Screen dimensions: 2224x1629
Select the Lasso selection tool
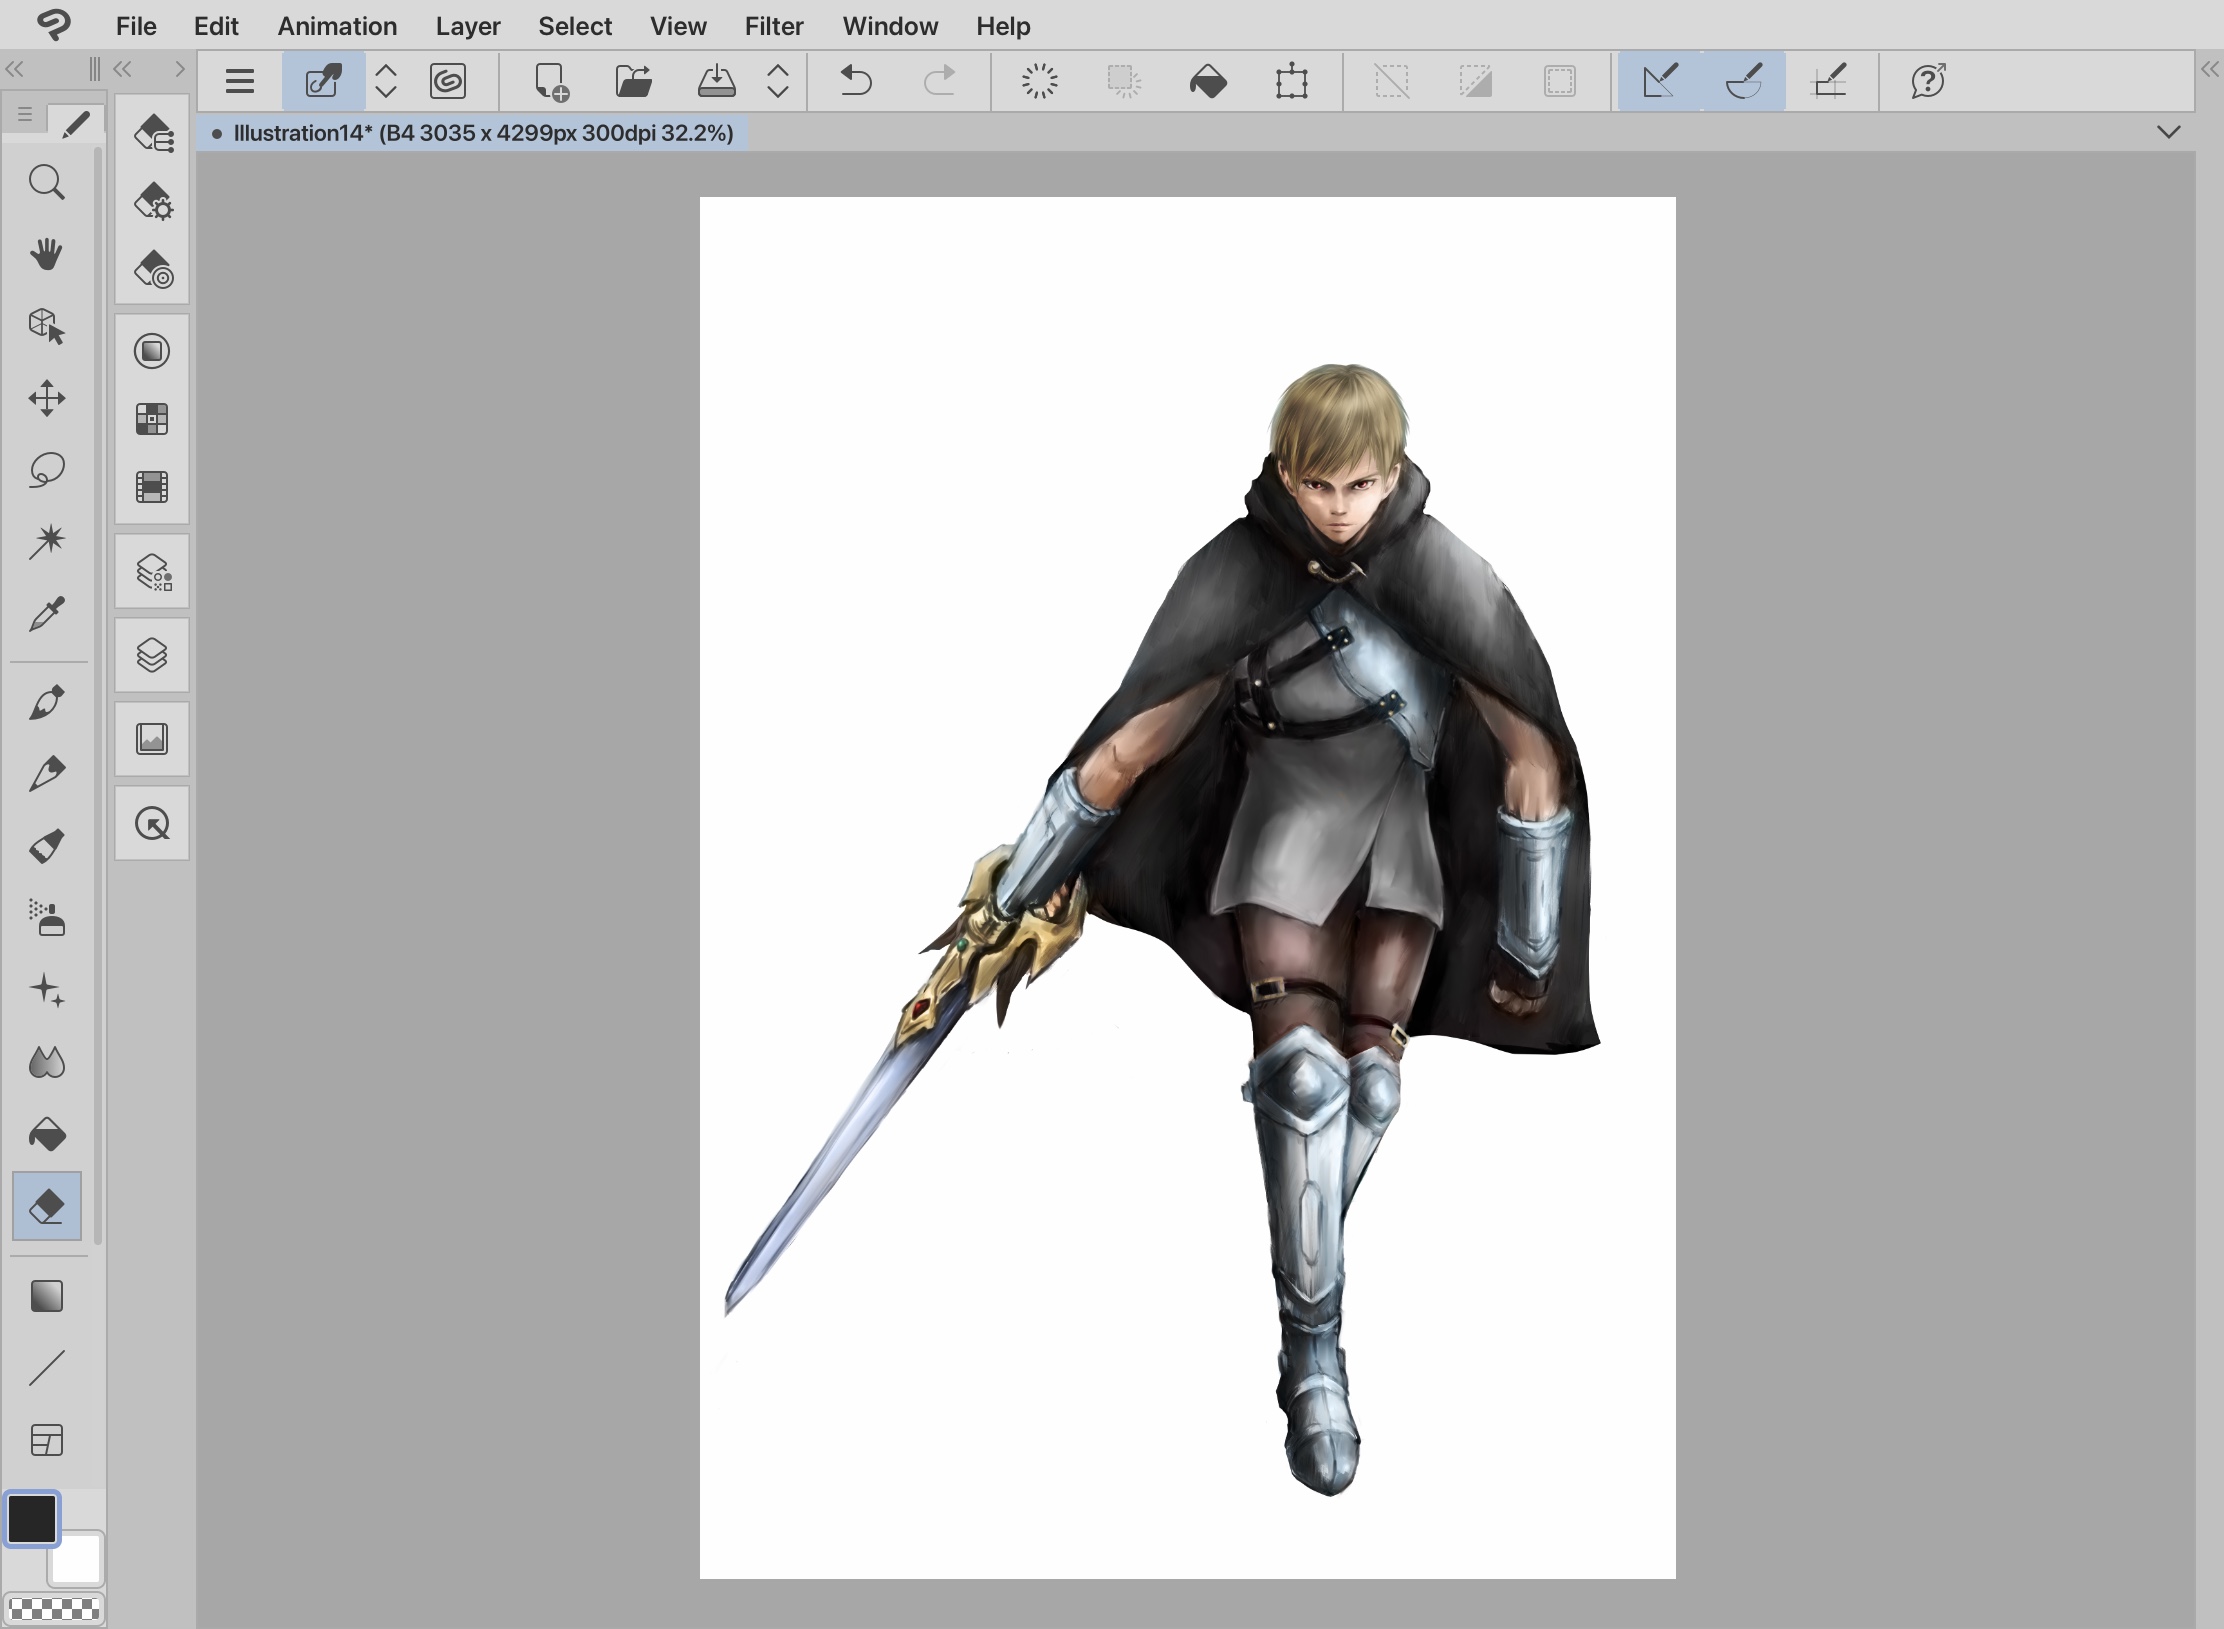47,470
